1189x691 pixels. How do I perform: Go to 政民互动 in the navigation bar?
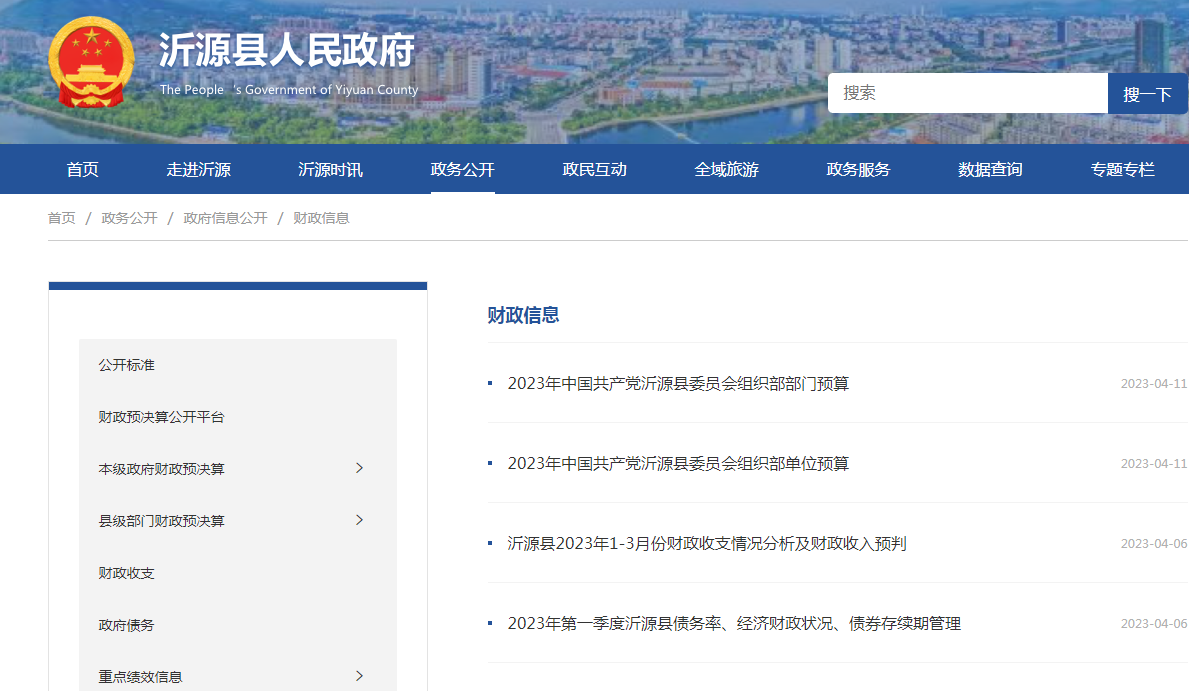click(594, 169)
